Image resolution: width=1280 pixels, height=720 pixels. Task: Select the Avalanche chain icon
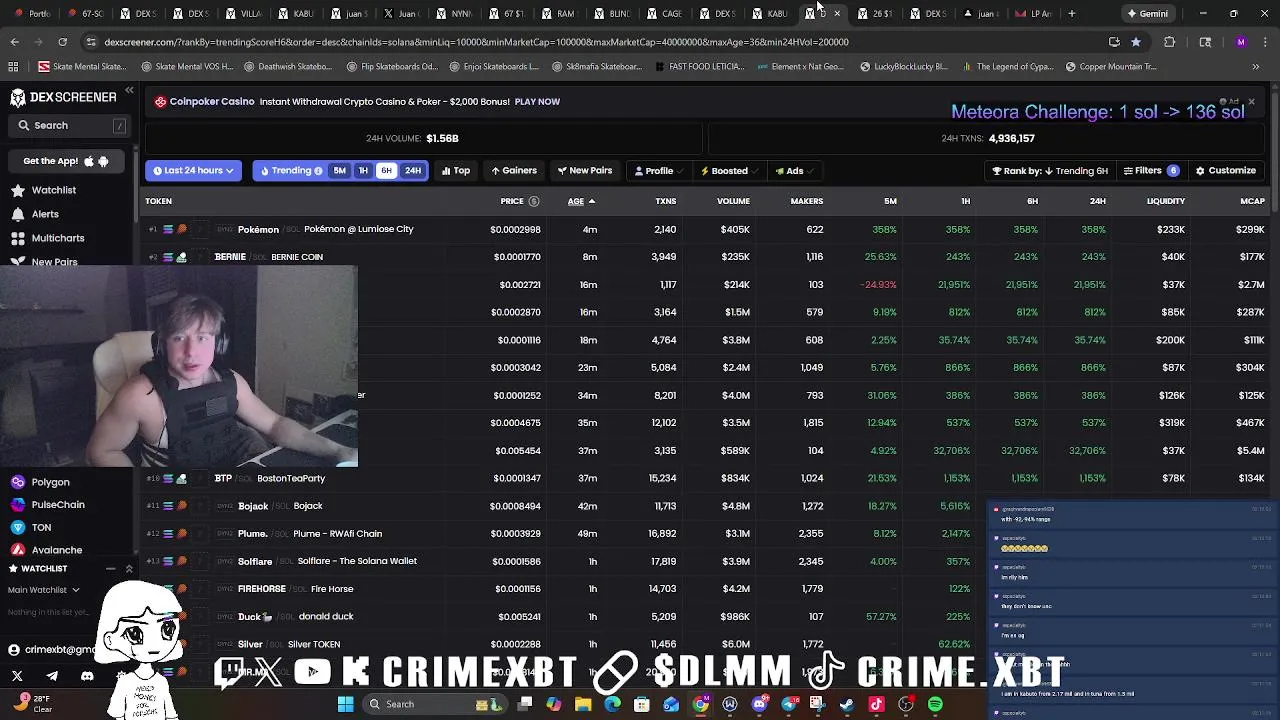pyautogui.click(x=17, y=550)
